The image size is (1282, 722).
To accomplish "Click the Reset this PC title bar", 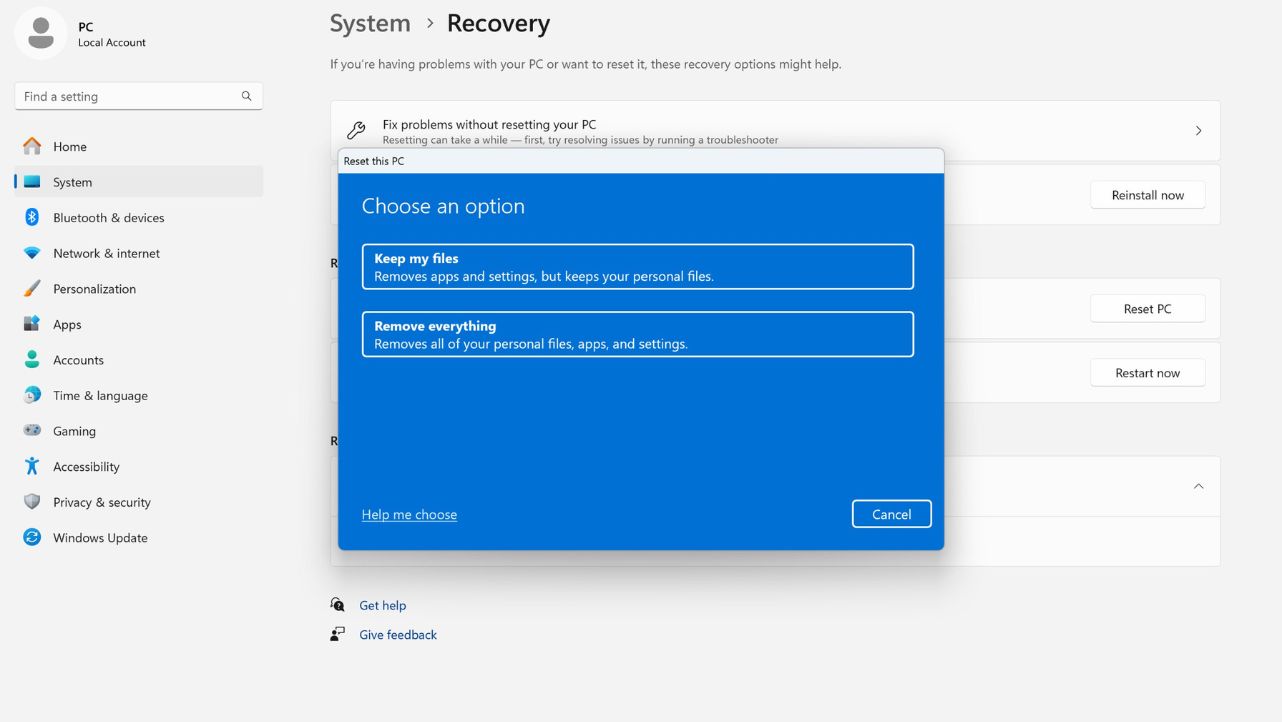I will [x=641, y=161].
